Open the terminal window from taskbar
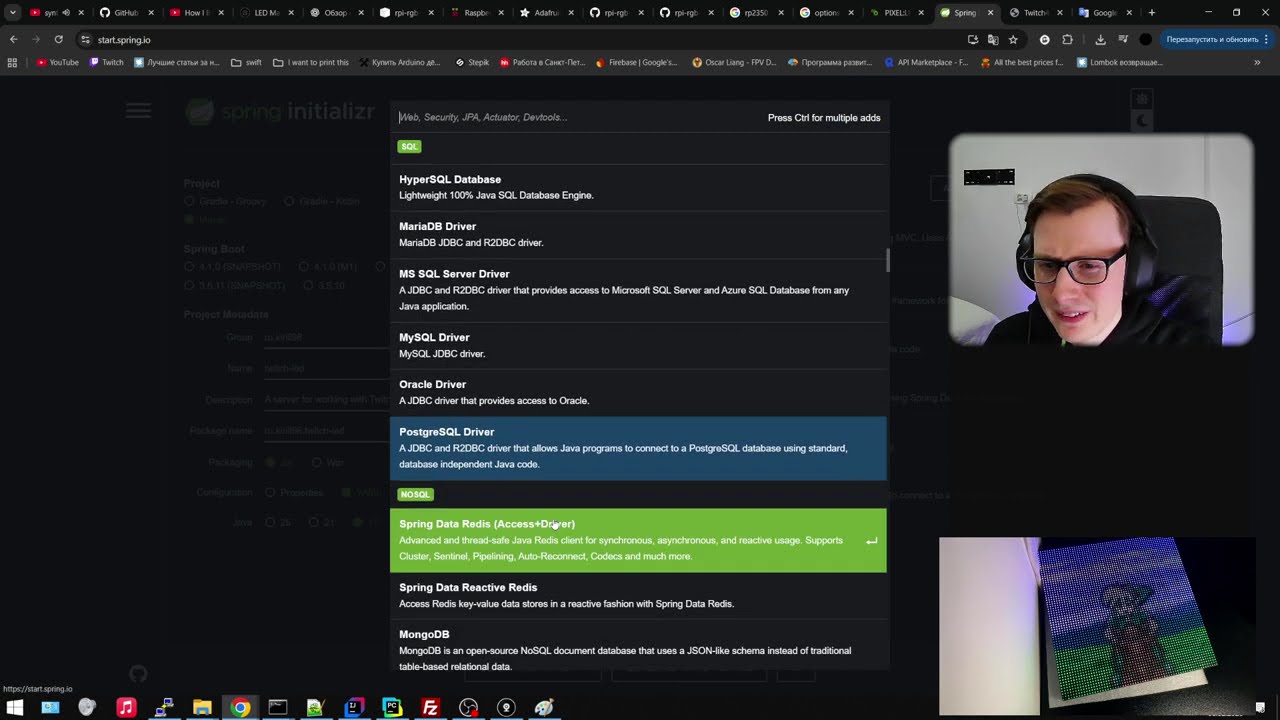The width and height of the screenshot is (1280, 720). coord(278,707)
